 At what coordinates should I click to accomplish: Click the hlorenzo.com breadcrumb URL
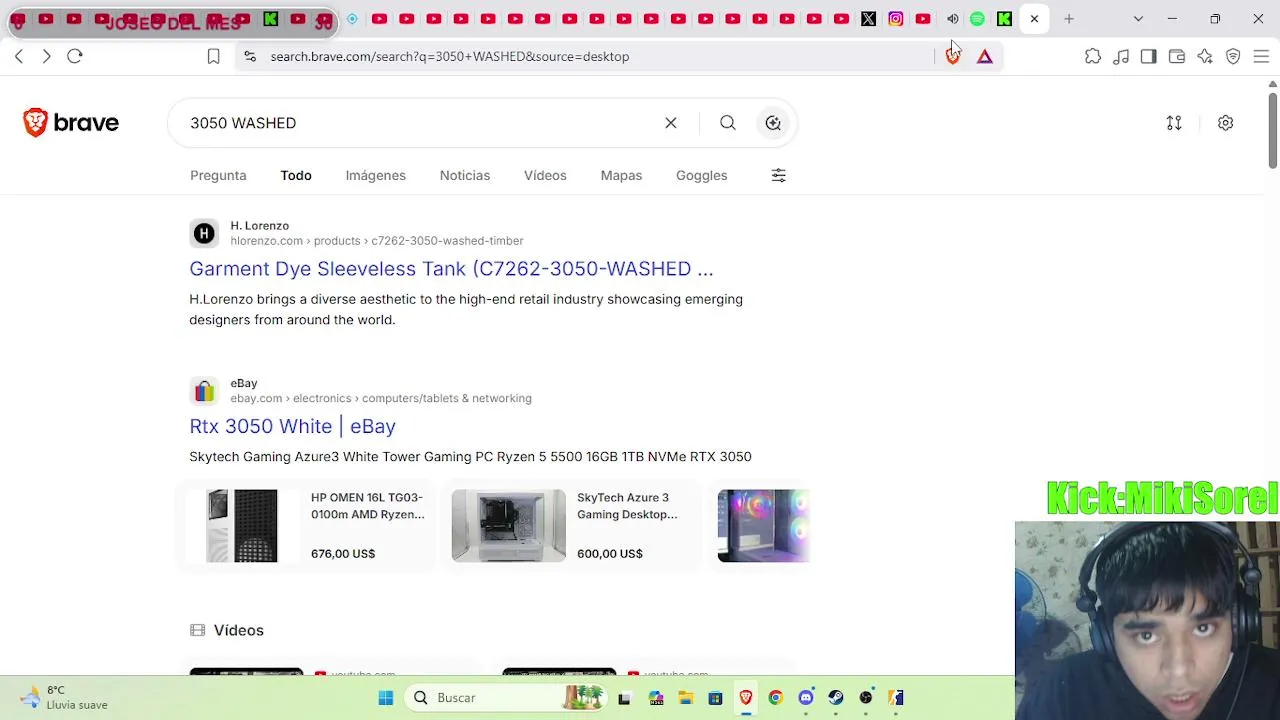(377, 241)
